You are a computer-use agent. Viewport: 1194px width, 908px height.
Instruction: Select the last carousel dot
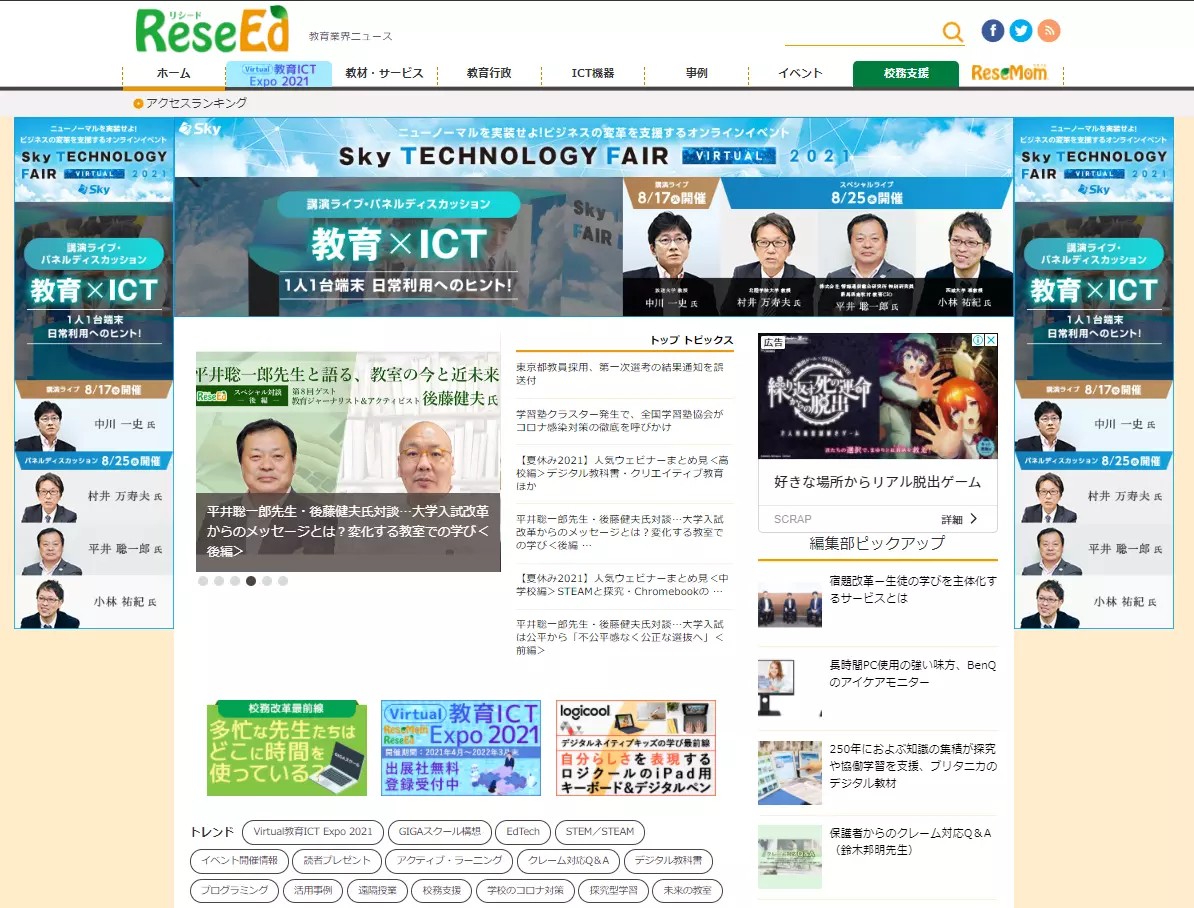click(283, 580)
